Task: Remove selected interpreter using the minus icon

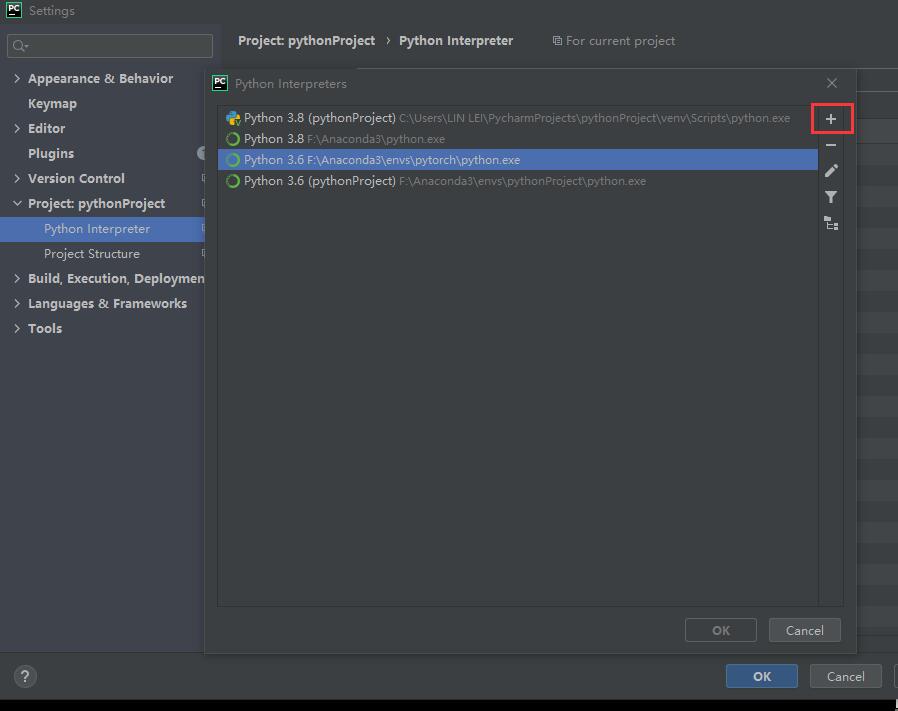Action: coord(831,144)
